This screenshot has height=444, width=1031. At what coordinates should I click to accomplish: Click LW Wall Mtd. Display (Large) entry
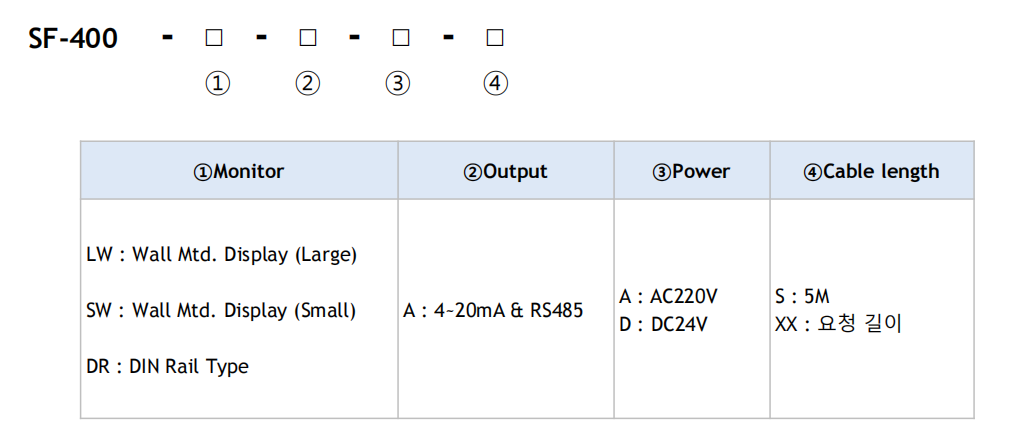pyautogui.click(x=222, y=254)
